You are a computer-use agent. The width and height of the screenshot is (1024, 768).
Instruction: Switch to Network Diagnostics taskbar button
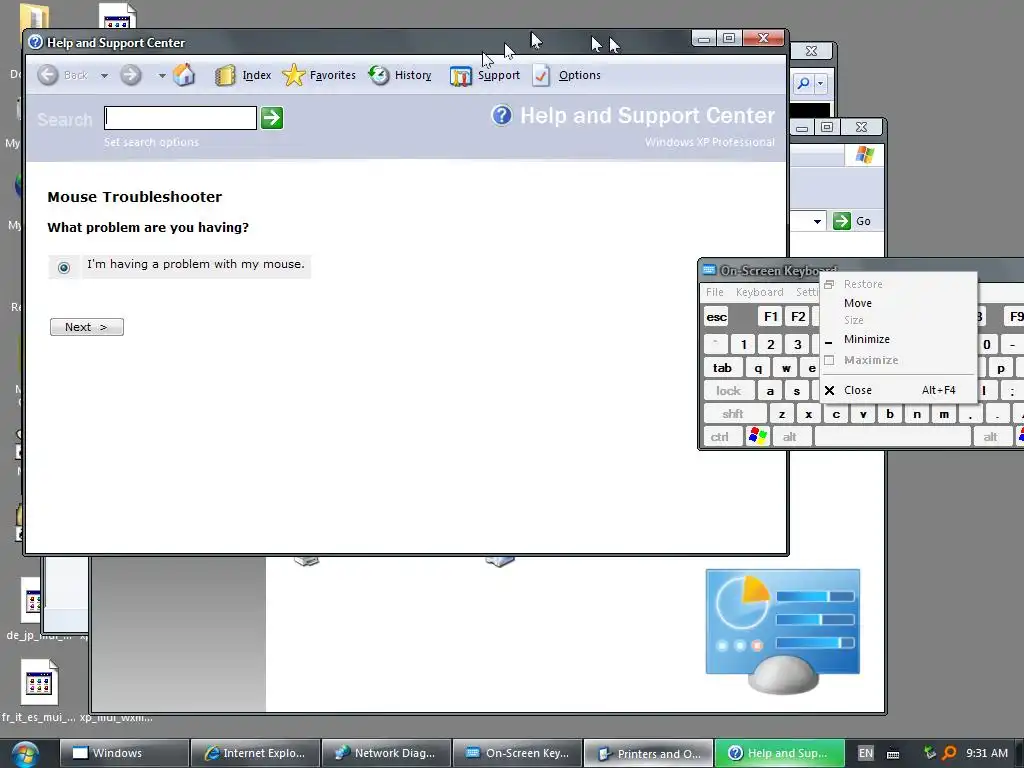(x=387, y=754)
